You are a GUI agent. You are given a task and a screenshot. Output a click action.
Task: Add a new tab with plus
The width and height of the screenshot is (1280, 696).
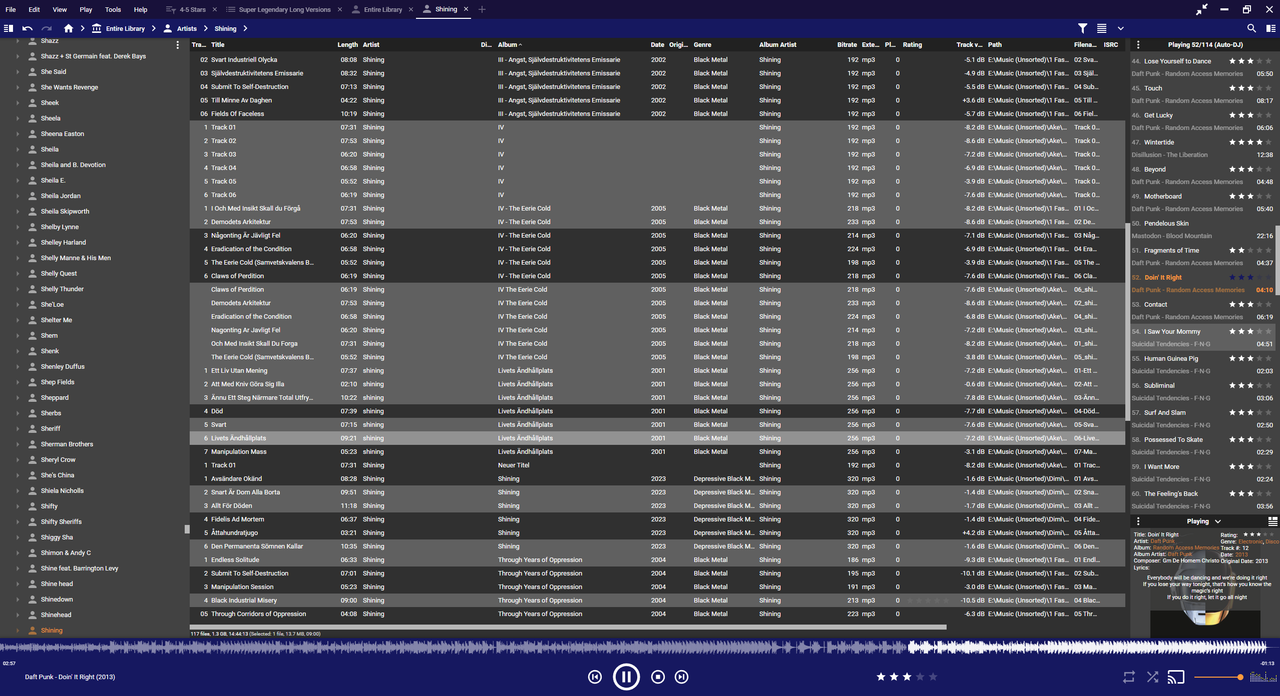coord(482,9)
